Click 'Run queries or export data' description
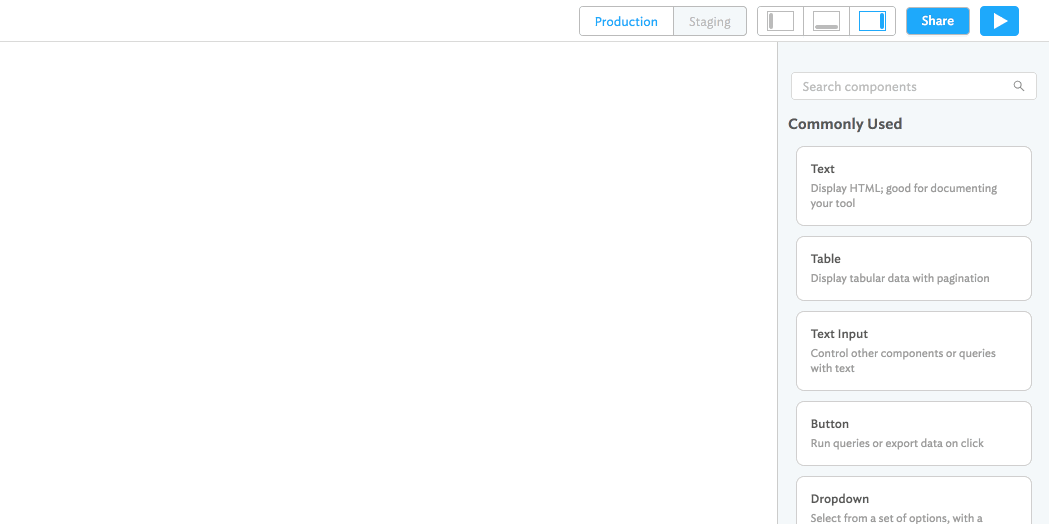Image resolution: width=1049 pixels, height=524 pixels. click(897, 444)
